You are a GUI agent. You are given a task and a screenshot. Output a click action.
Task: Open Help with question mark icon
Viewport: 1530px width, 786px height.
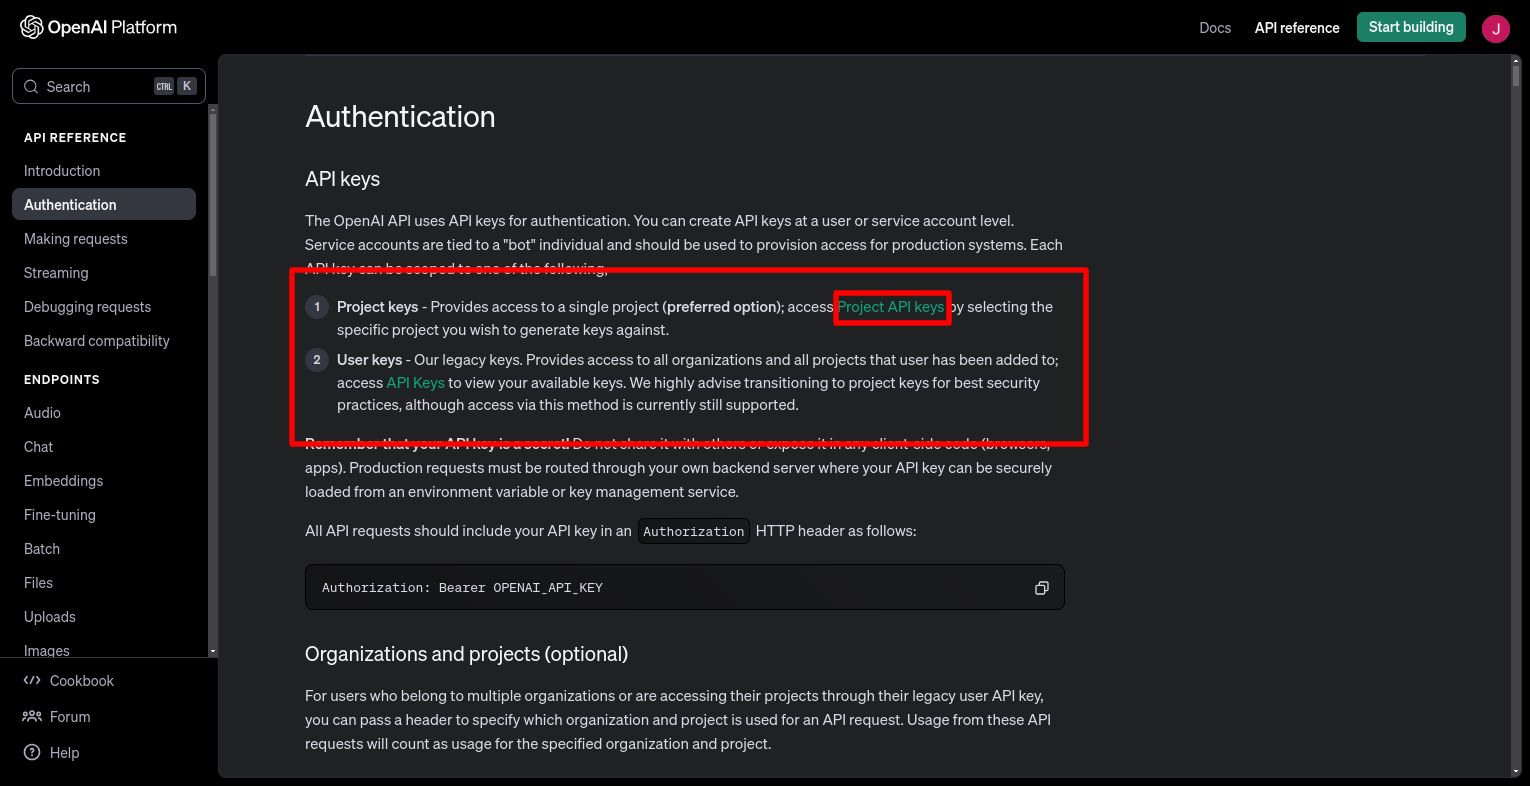click(51, 753)
